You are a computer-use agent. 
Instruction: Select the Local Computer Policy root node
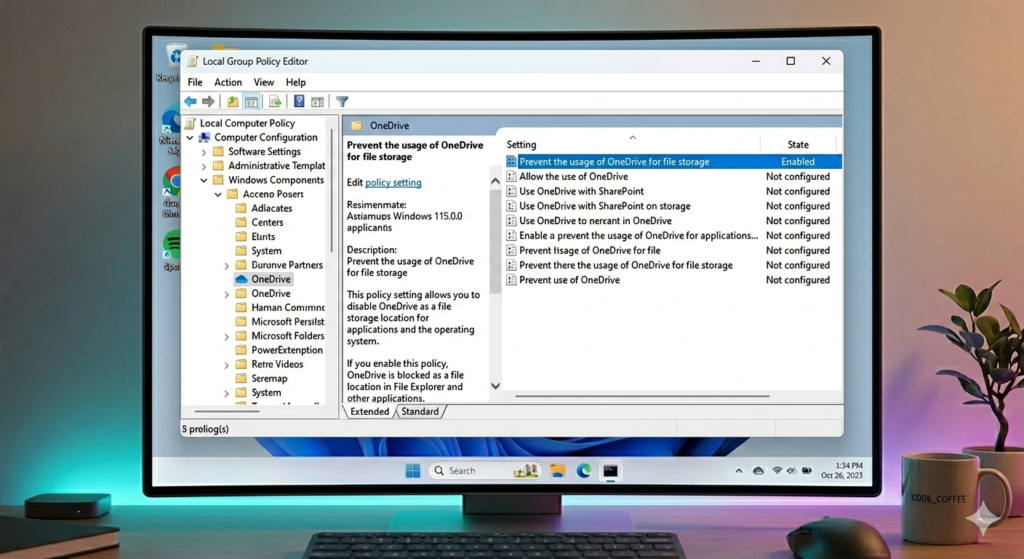[247, 123]
